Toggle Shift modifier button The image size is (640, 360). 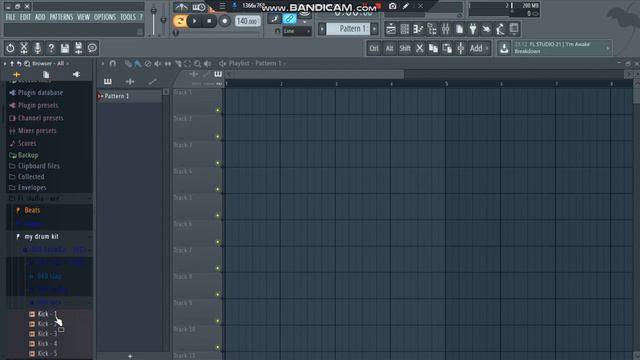405,49
